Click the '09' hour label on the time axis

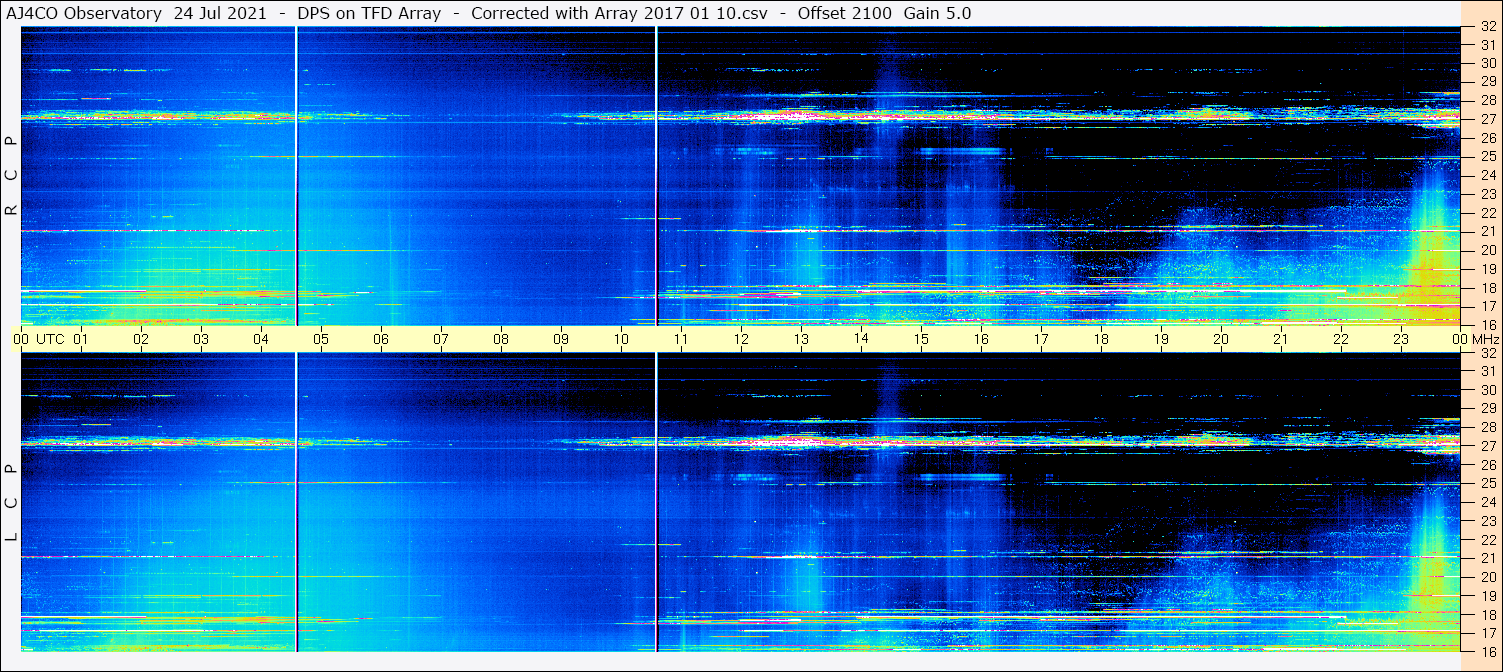561,339
